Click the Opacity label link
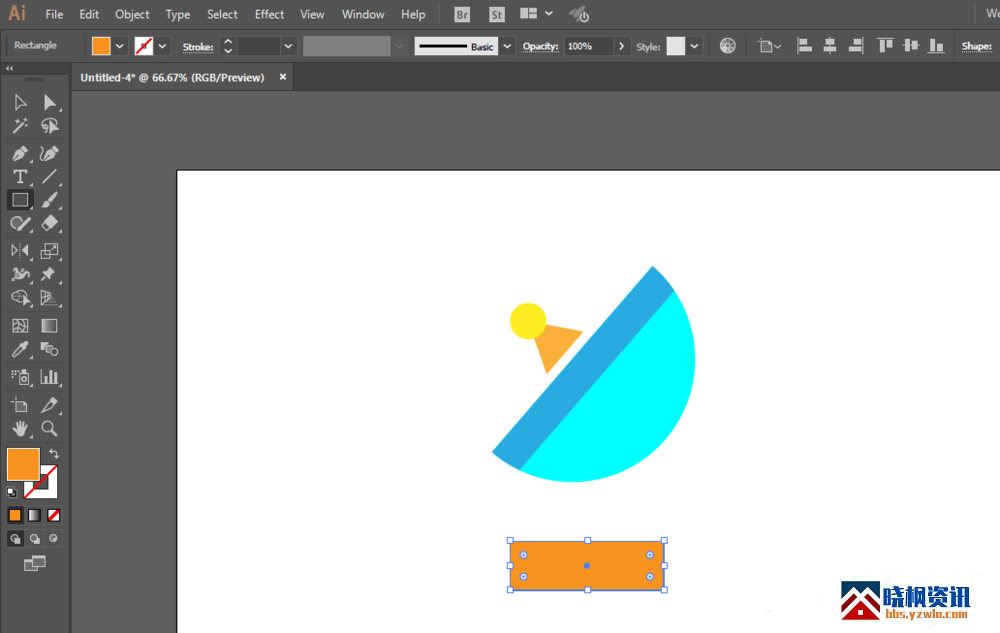Image resolution: width=1000 pixels, height=633 pixels. (x=540, y=47)
